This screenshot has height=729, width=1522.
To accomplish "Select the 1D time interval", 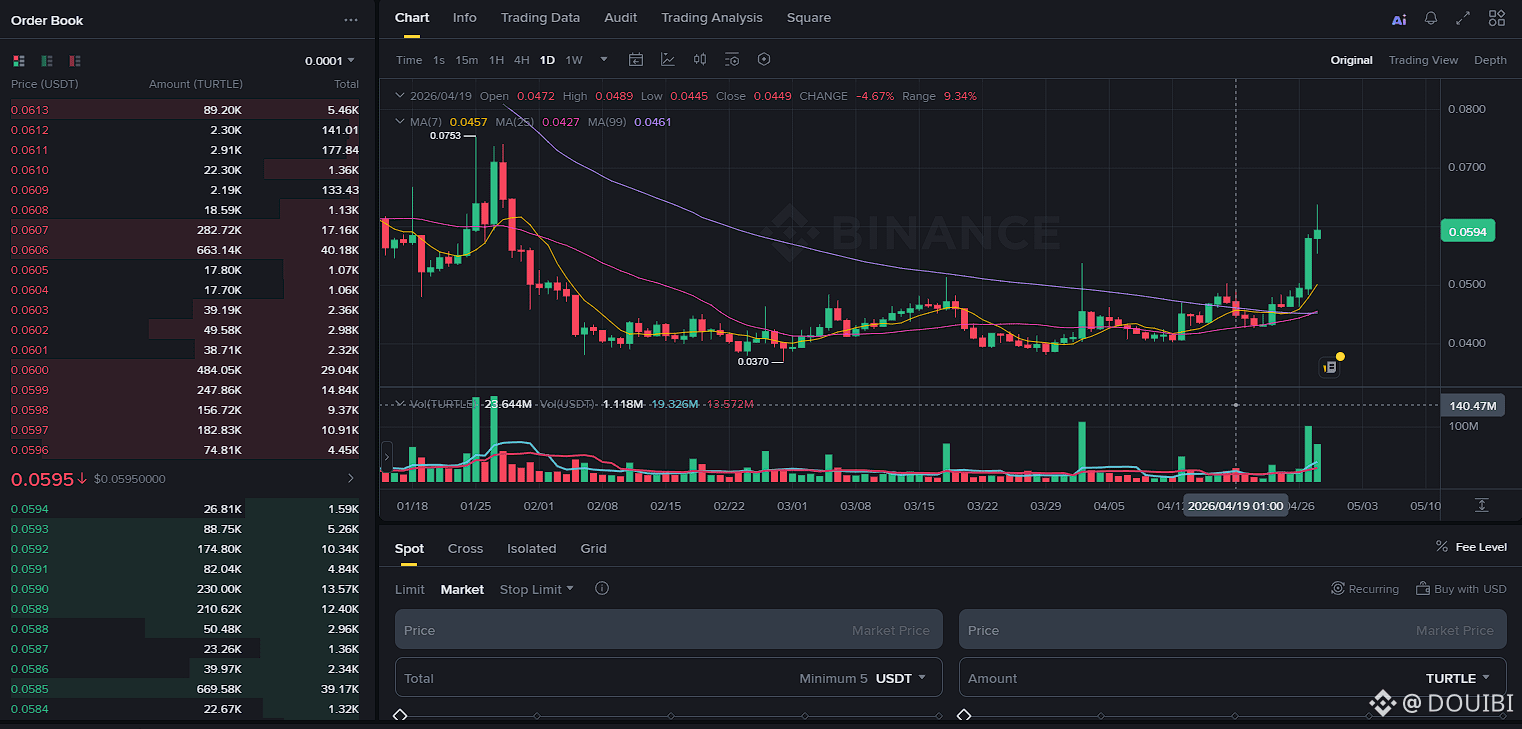I will [547, 60].
